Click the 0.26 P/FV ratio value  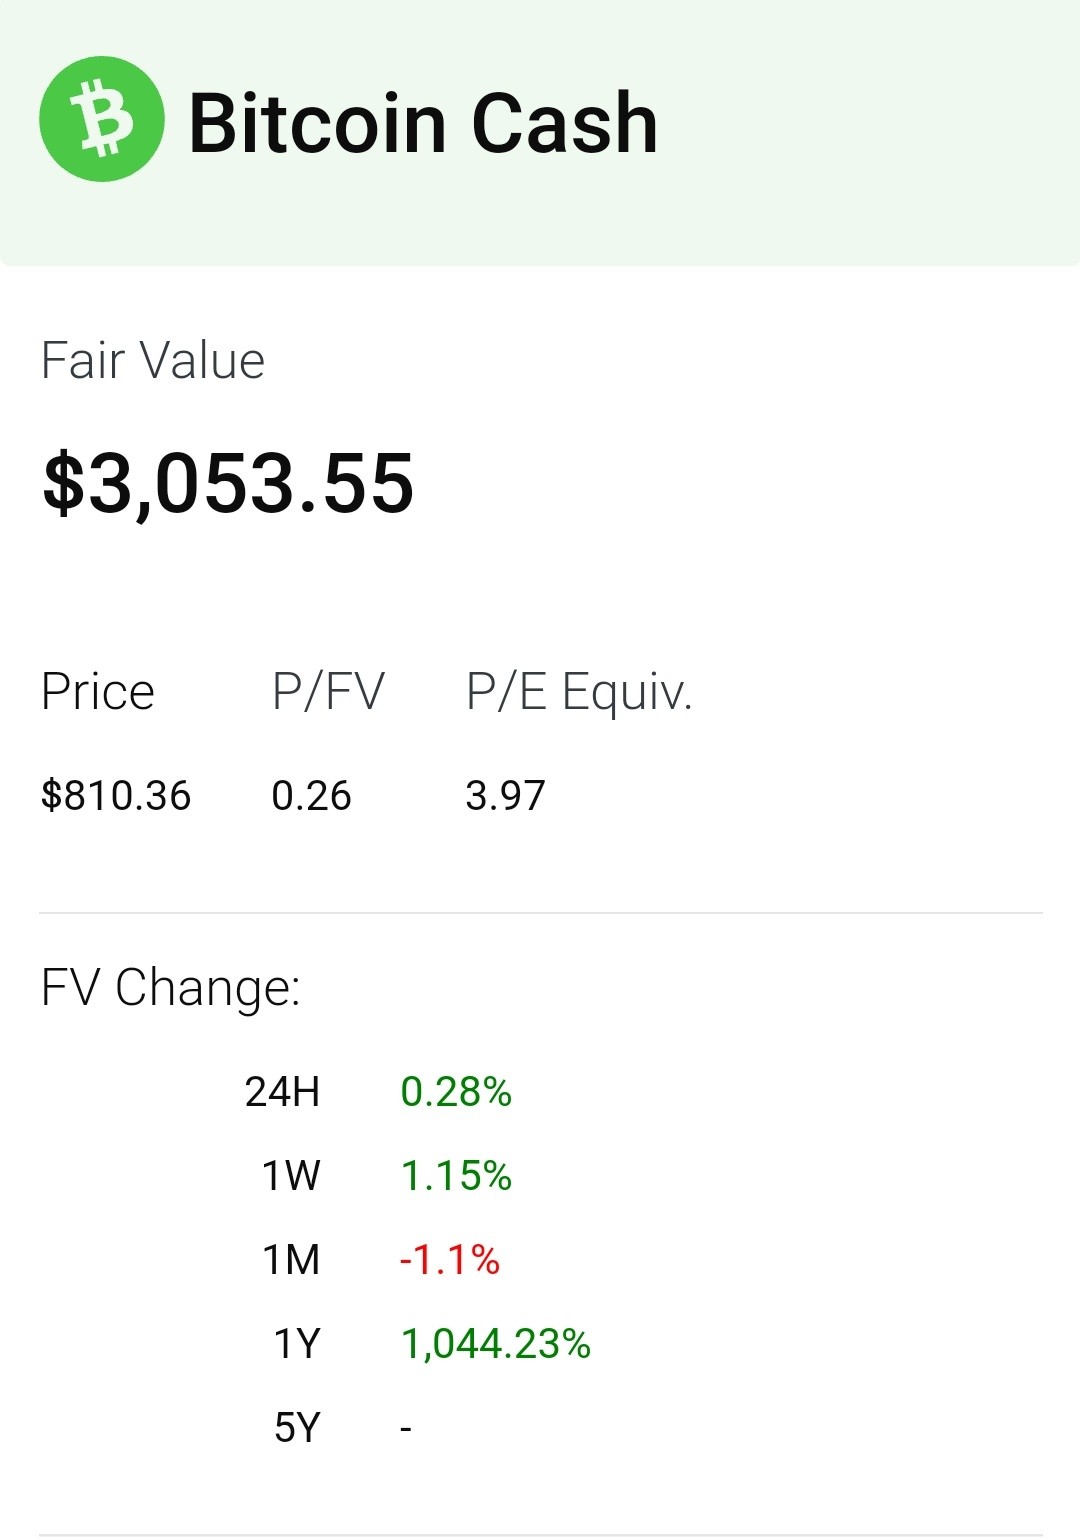pyautogui.click(x=312, y=796)
